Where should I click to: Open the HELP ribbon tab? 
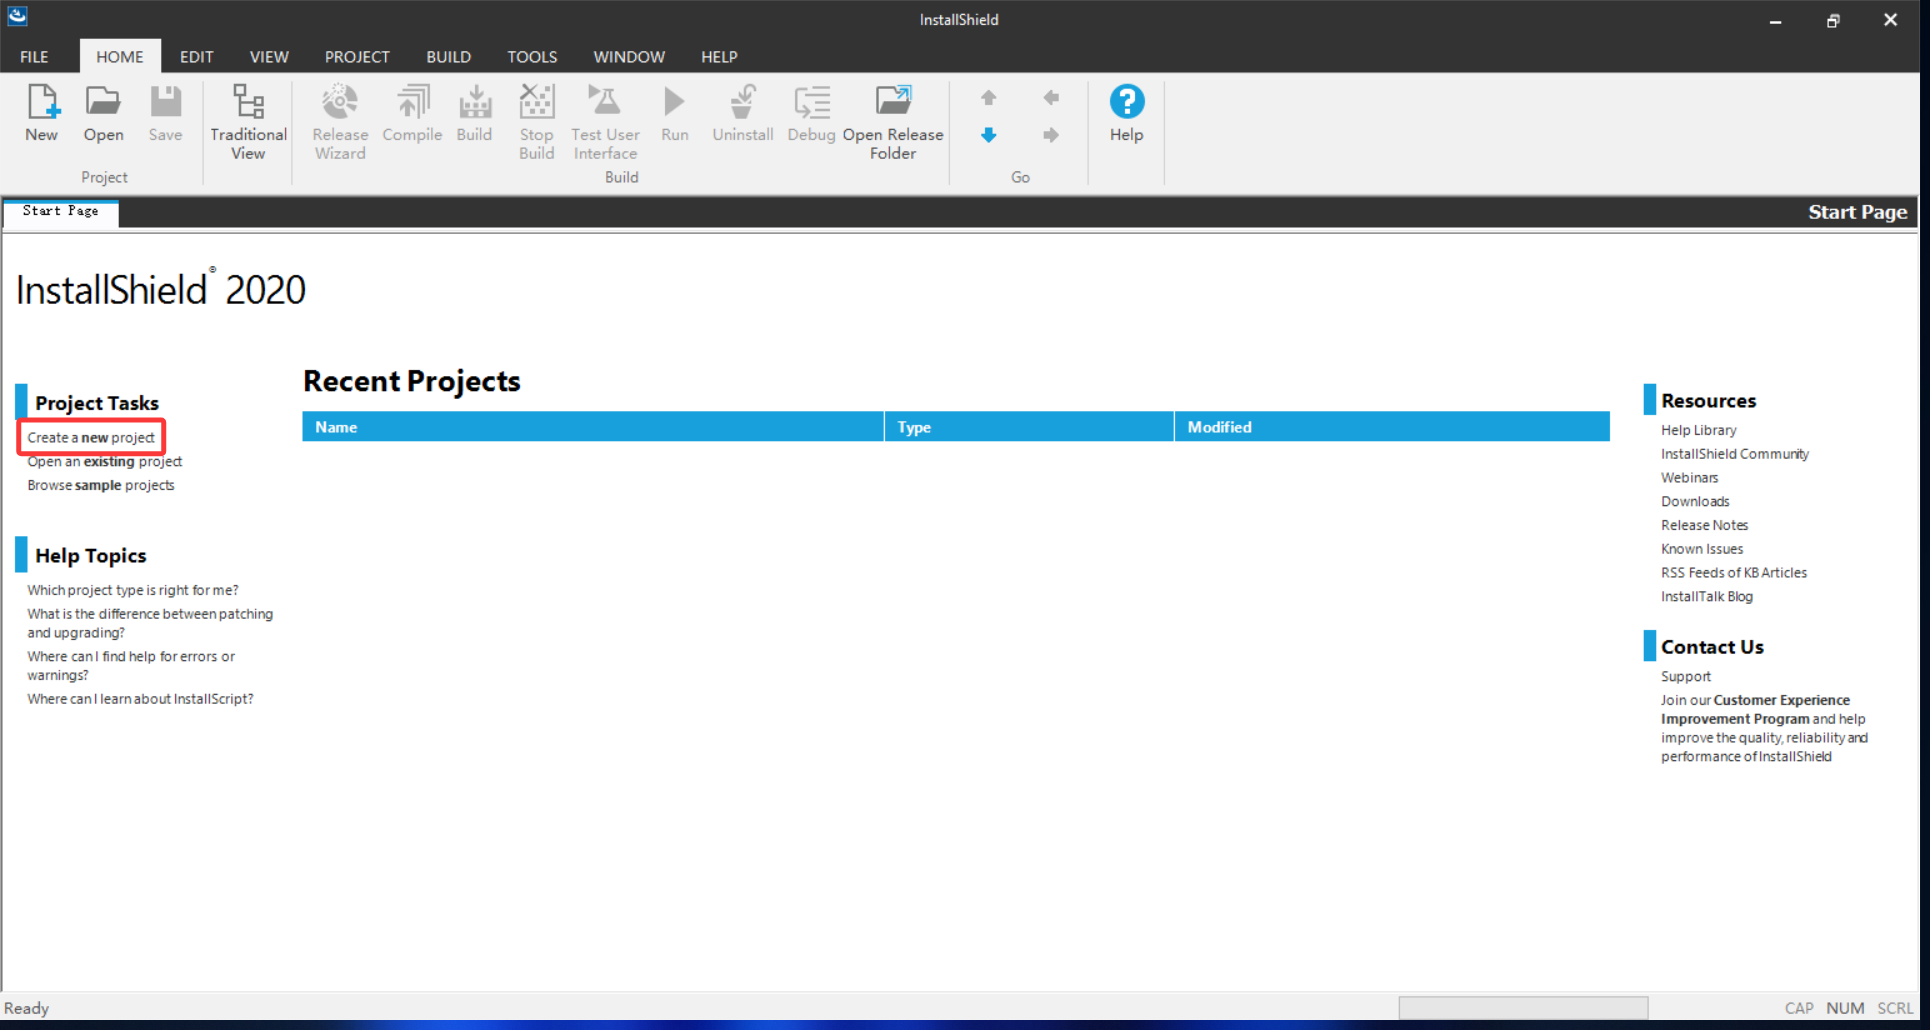[719, 57]
